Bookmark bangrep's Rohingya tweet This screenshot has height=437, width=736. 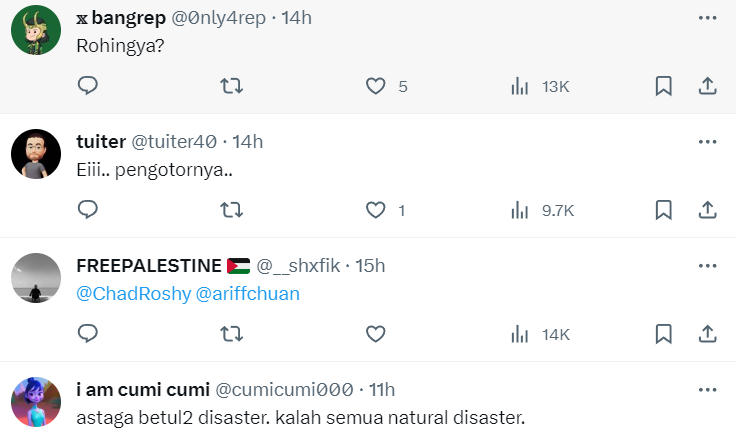point(663,87)
